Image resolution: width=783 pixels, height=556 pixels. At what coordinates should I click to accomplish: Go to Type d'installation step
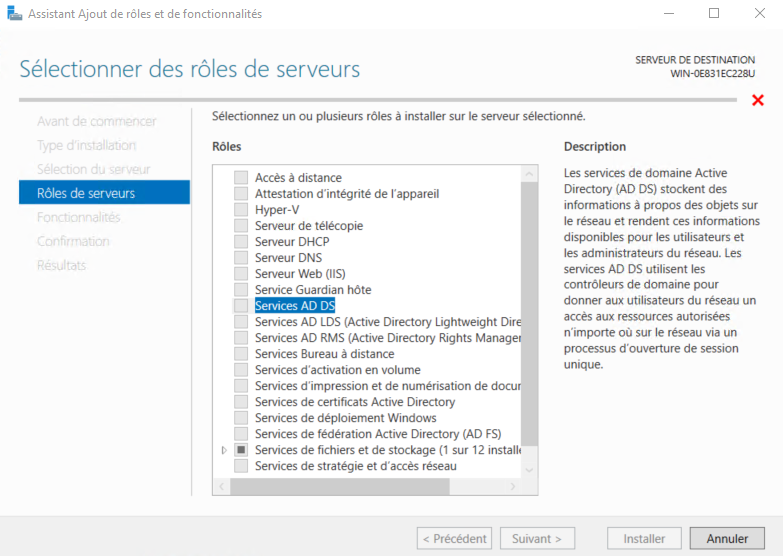coord(86,145)
